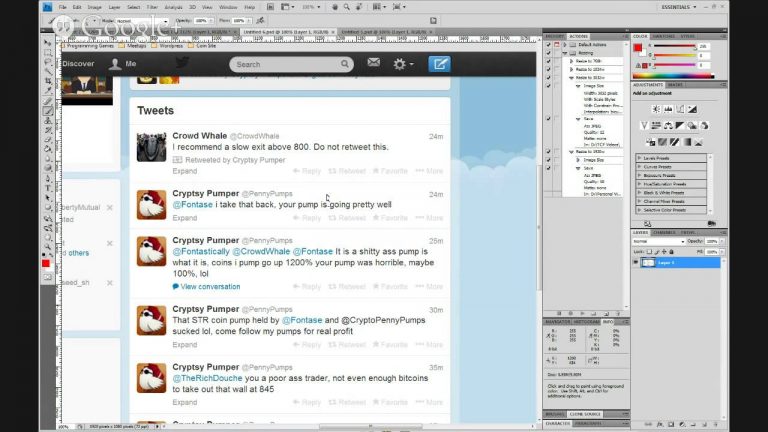Select the Lasso tool

tap(48, 62)
